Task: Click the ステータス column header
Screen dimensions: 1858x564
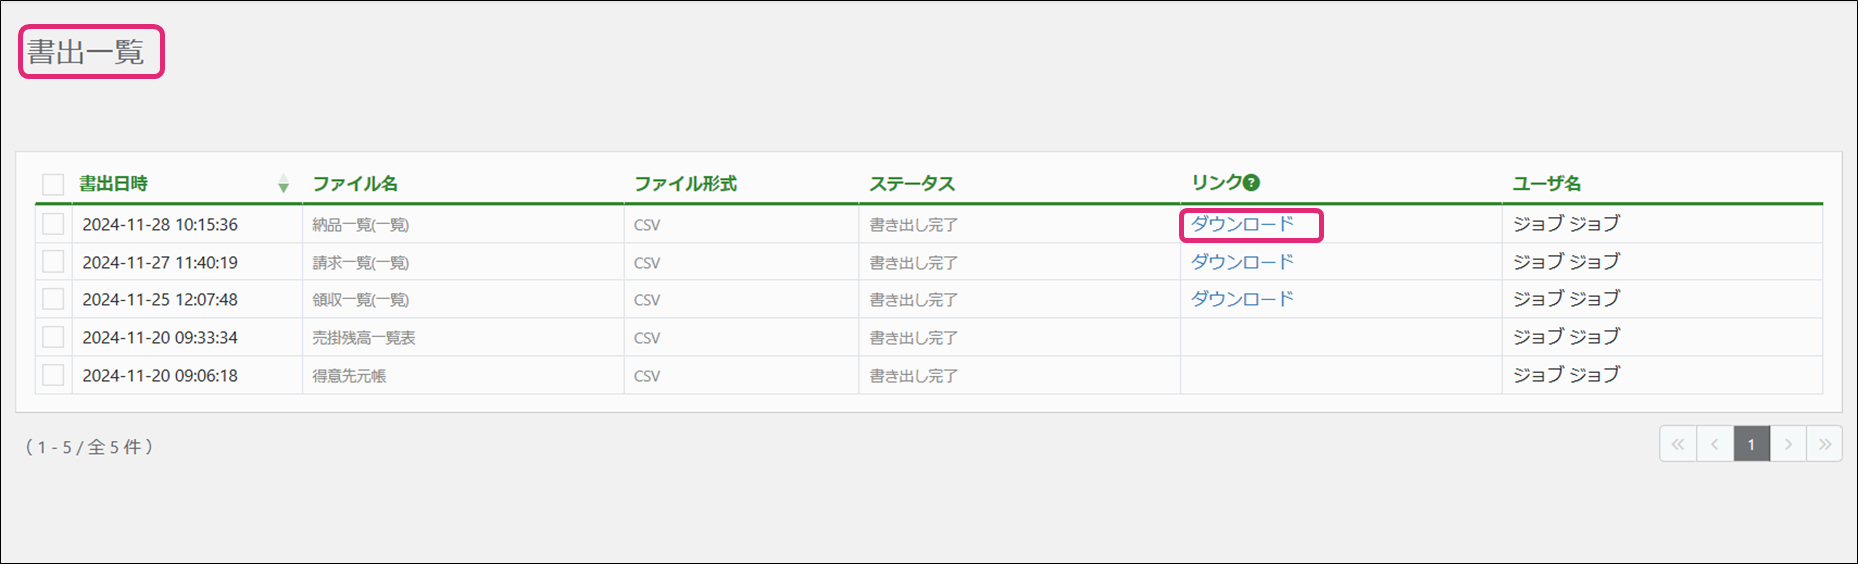Action: [911, 184]
